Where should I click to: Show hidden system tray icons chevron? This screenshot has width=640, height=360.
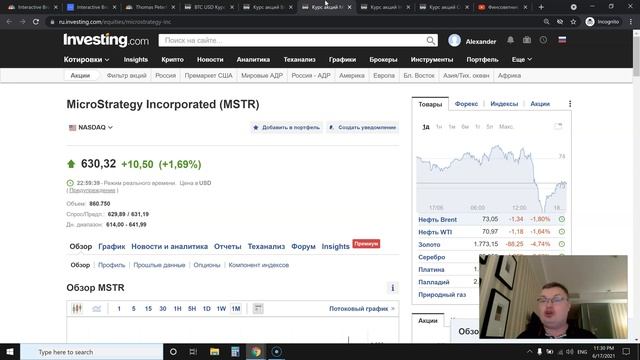coord(529,351)
